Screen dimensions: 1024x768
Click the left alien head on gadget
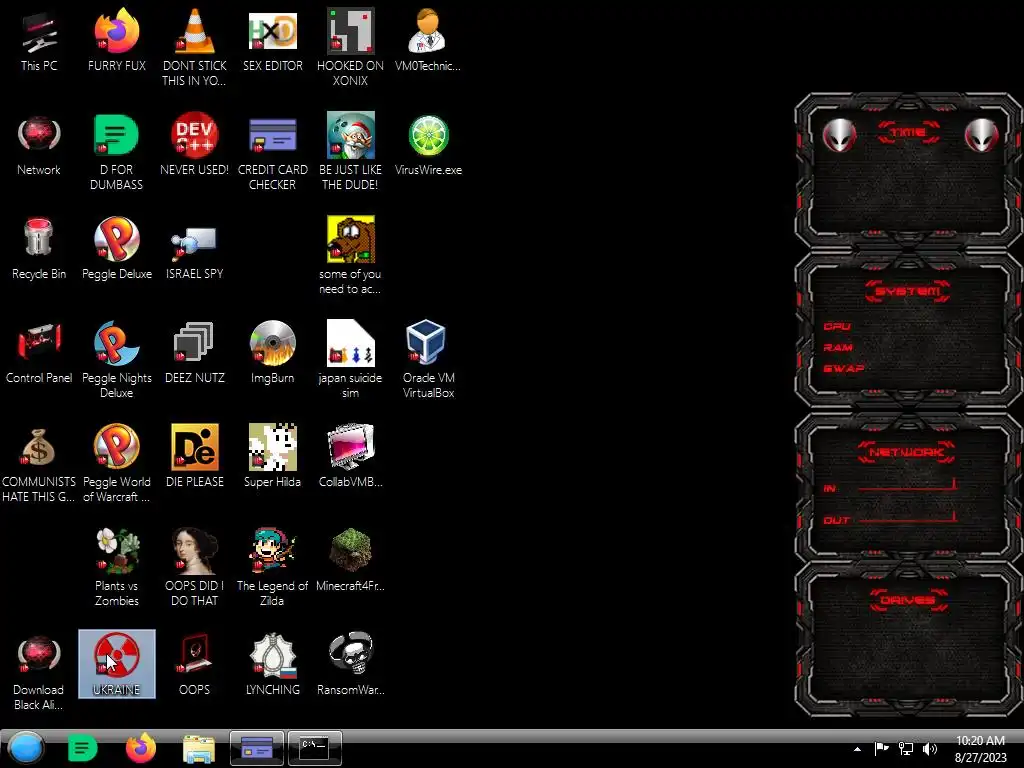839,135
